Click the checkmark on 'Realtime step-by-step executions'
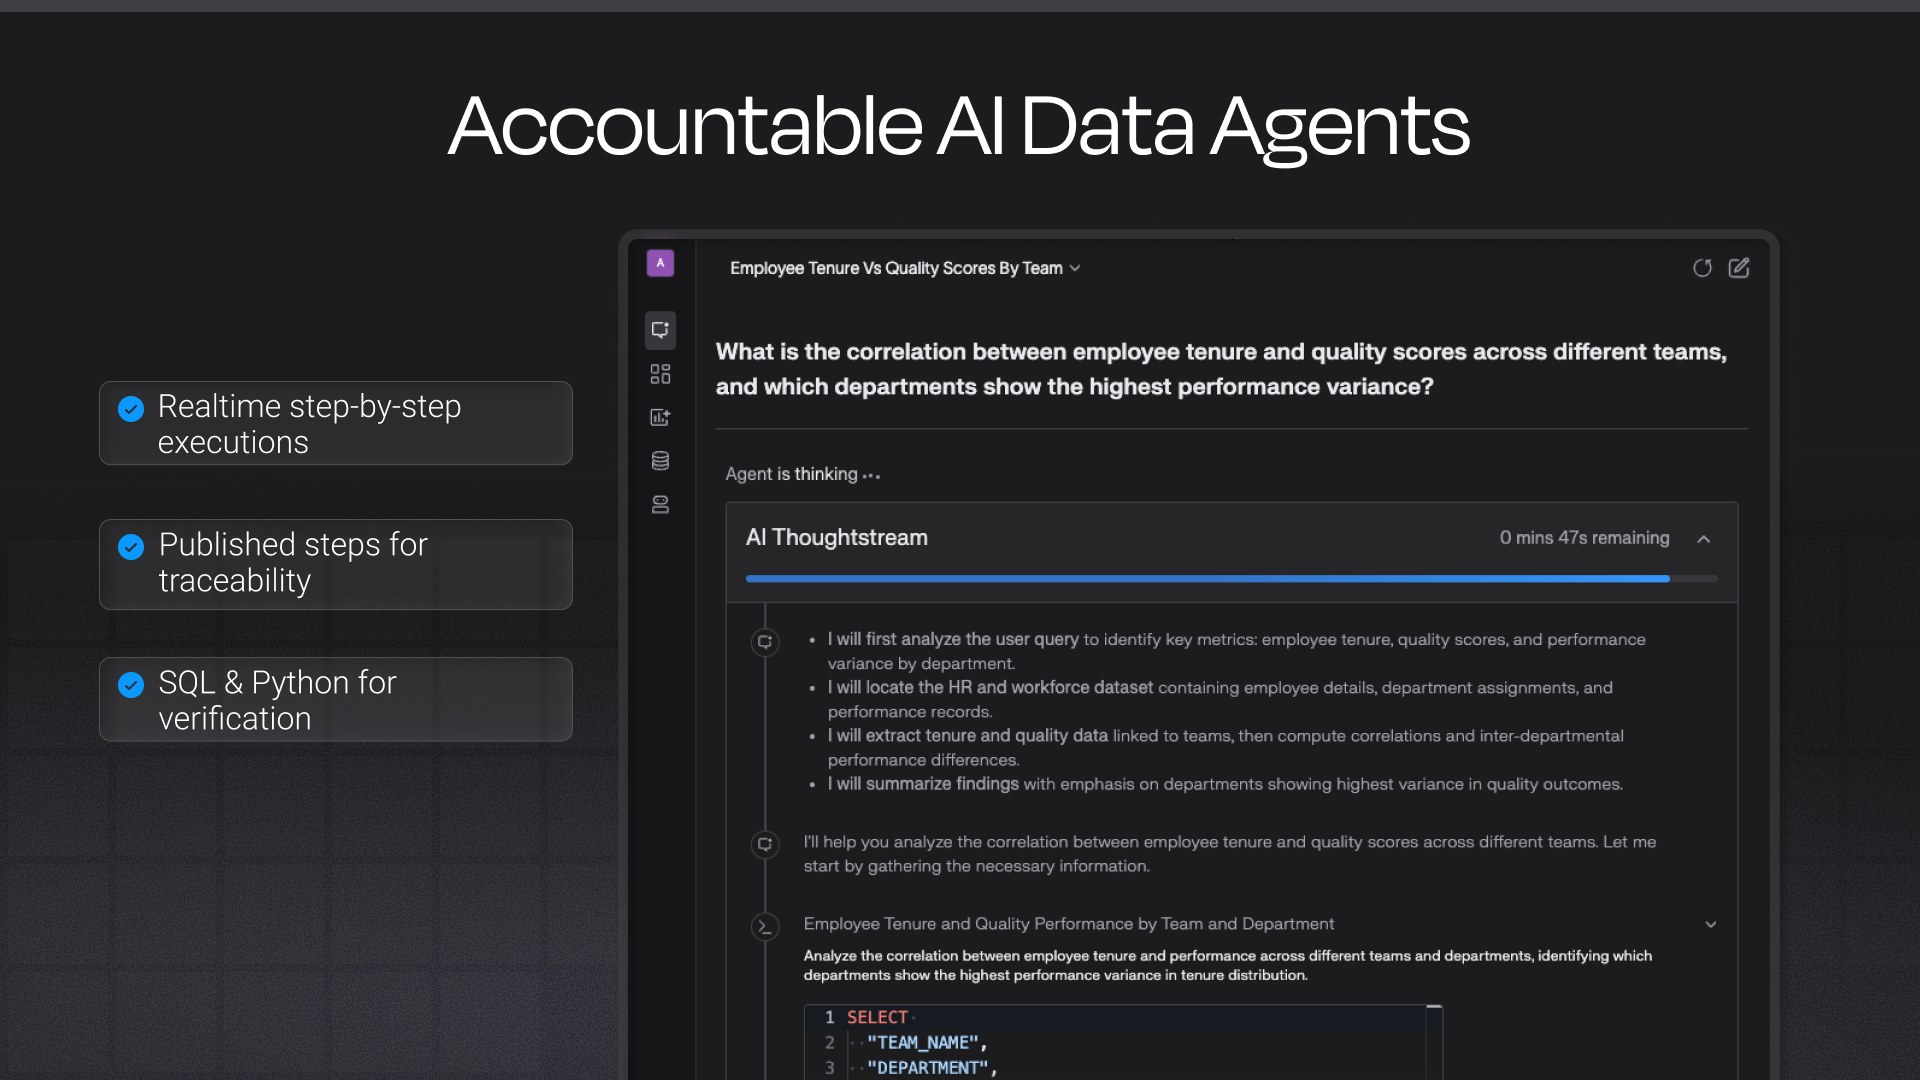The height and width of the screenshot is (1080, 1920). 131,408
